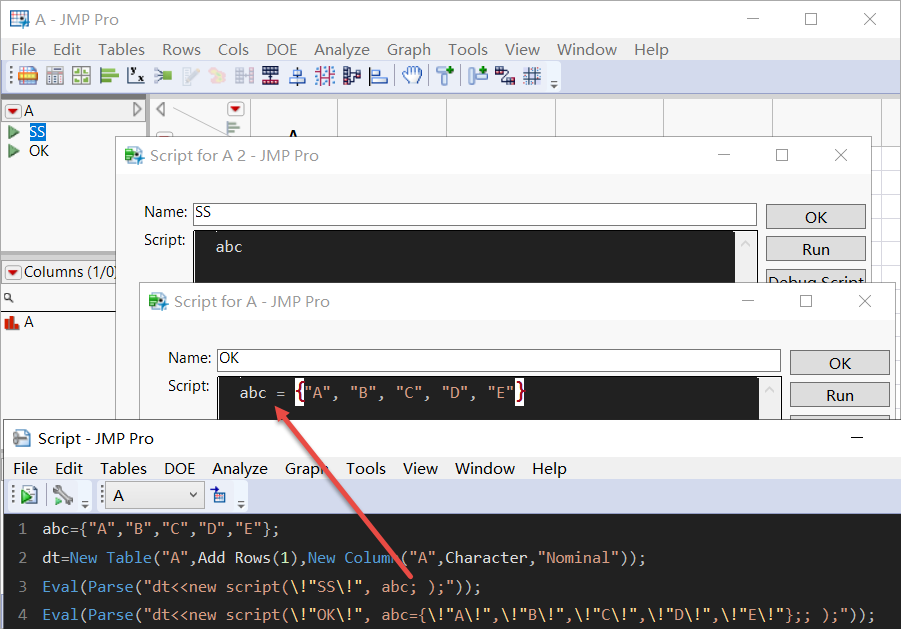Open the red triangle menu beside table A
Viewport: 901px width, 629px height.
[13, 110]
